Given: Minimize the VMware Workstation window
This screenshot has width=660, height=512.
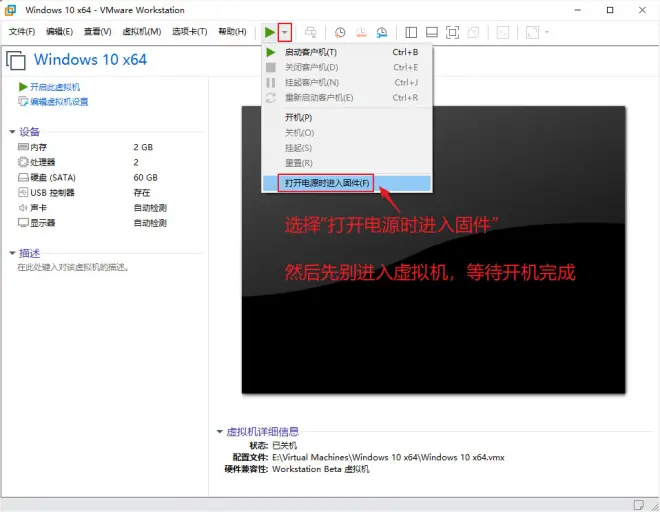Looking at the screenshot, I should click(x=578, y=10).
